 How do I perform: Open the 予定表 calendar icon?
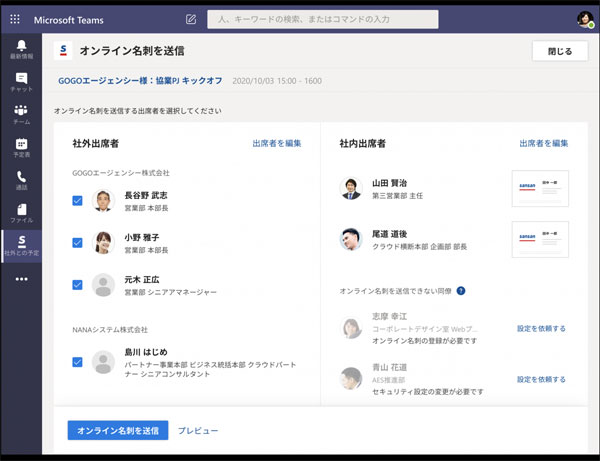[x=21, y=148]
